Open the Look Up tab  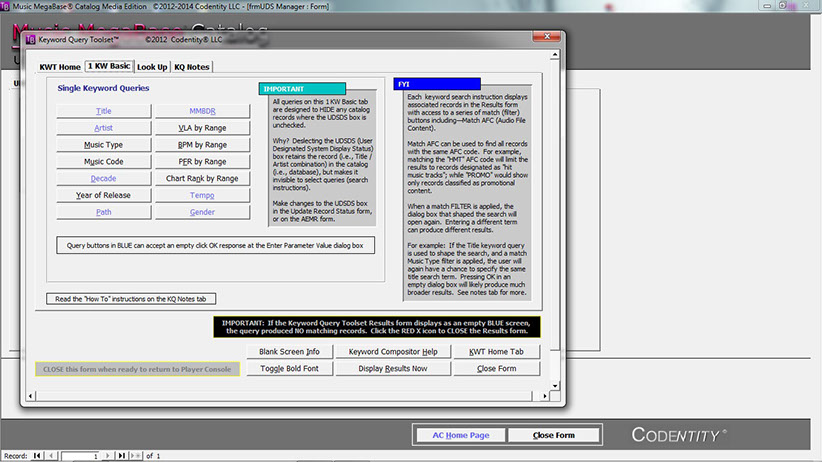(152, 67)
